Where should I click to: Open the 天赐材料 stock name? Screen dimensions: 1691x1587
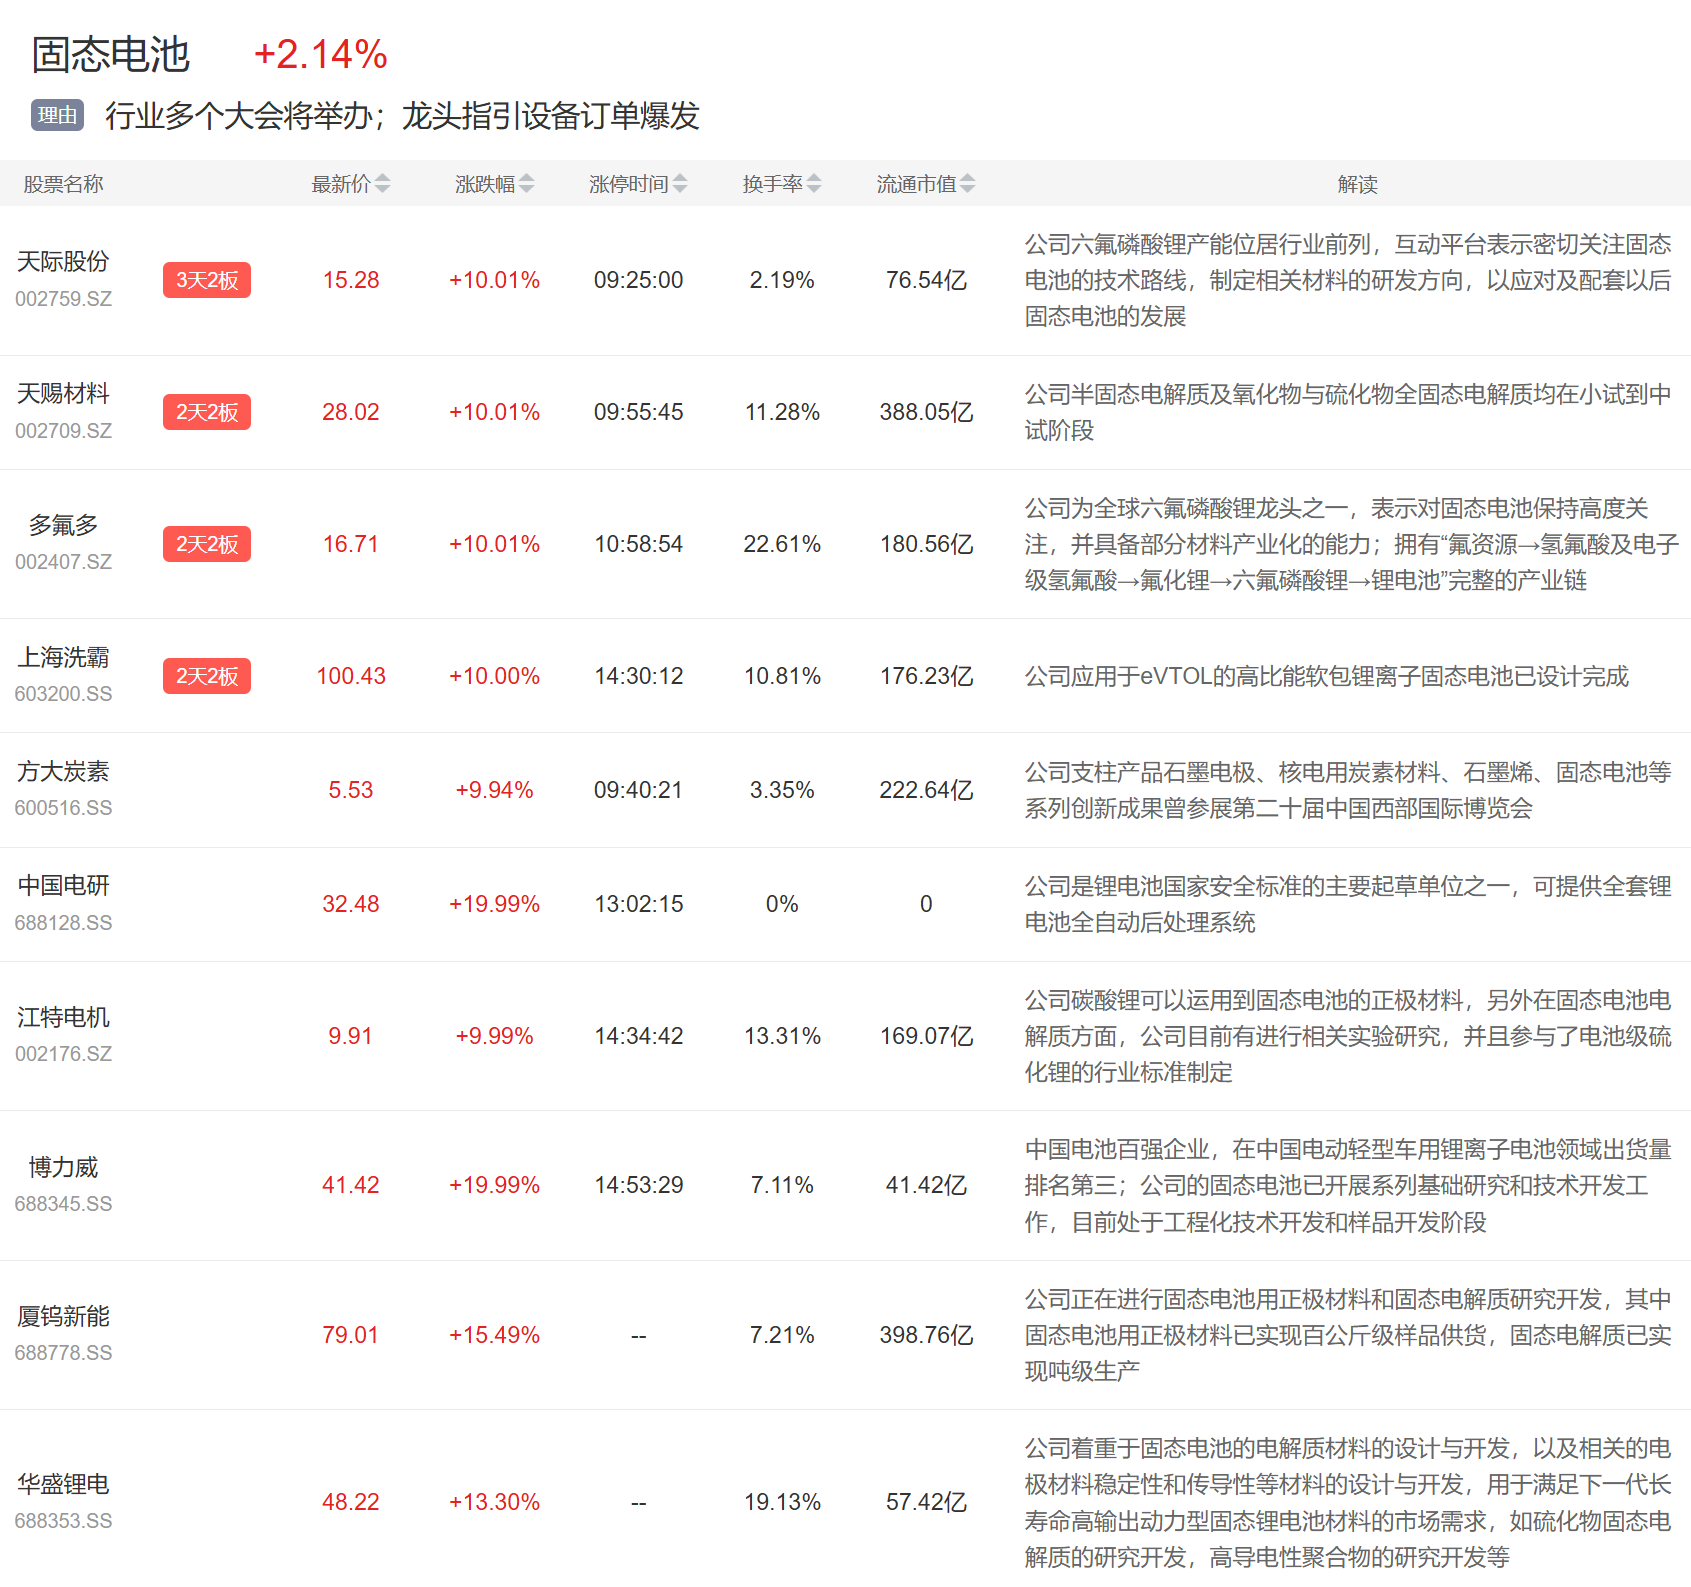[63, 393]
